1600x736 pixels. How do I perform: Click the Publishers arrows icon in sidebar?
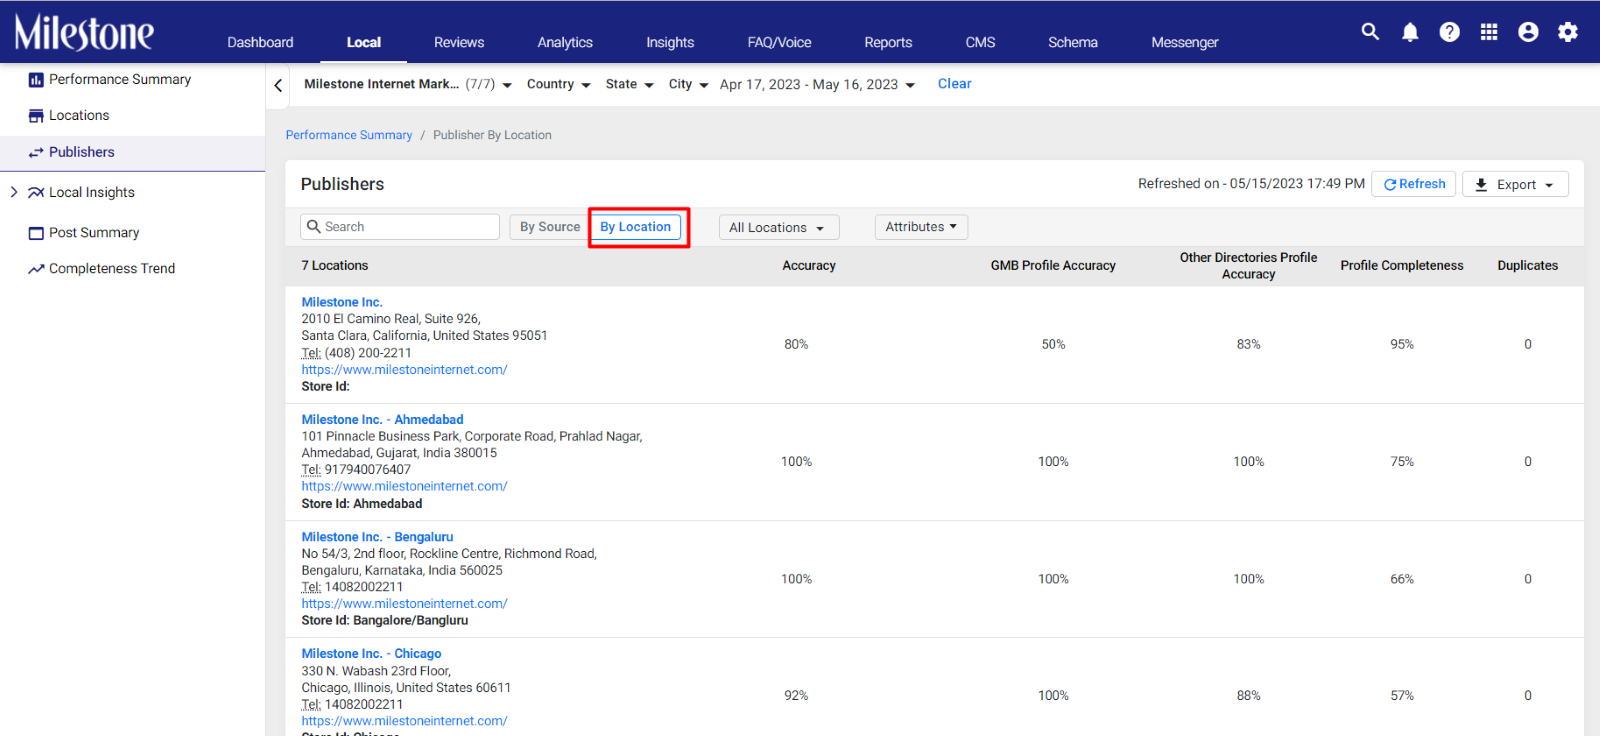[x=36, y=153]
